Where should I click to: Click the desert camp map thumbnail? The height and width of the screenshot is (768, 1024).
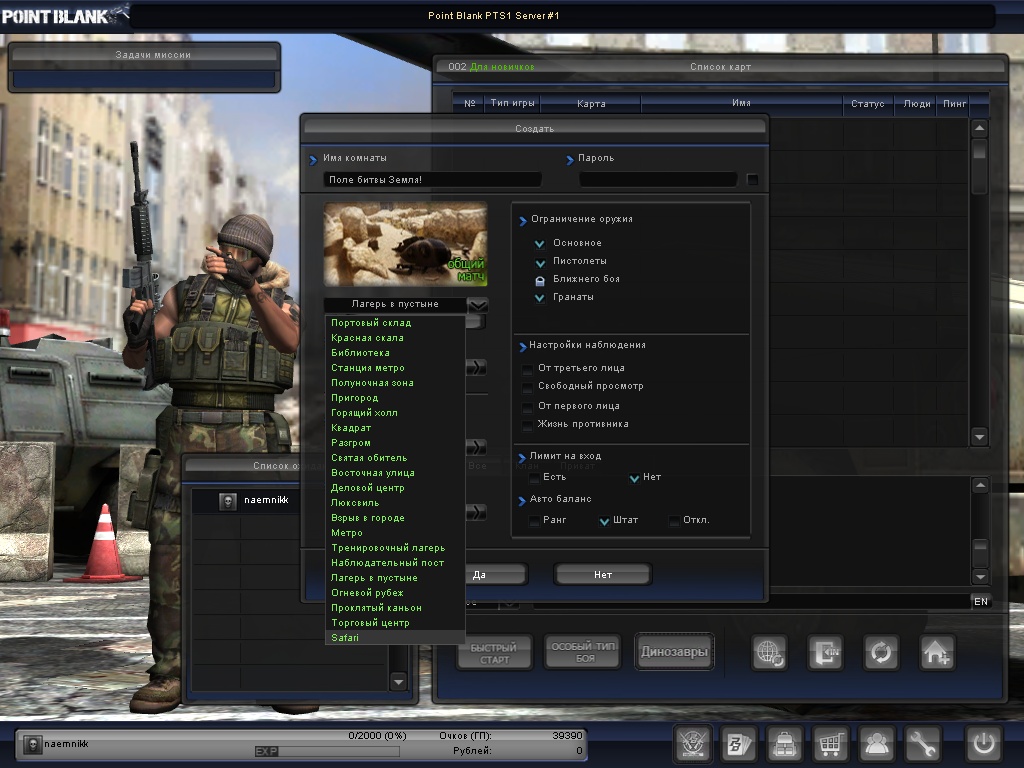[406, 244]
